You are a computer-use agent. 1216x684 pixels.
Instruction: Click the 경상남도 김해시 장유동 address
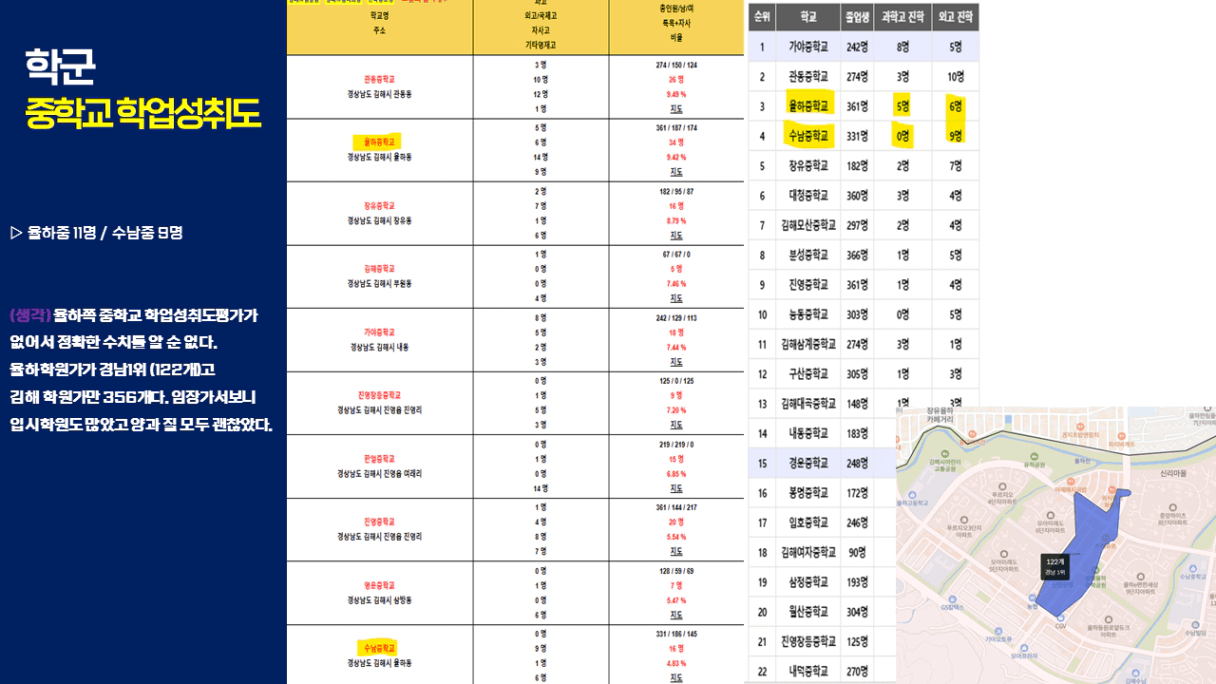pos(380,220)
